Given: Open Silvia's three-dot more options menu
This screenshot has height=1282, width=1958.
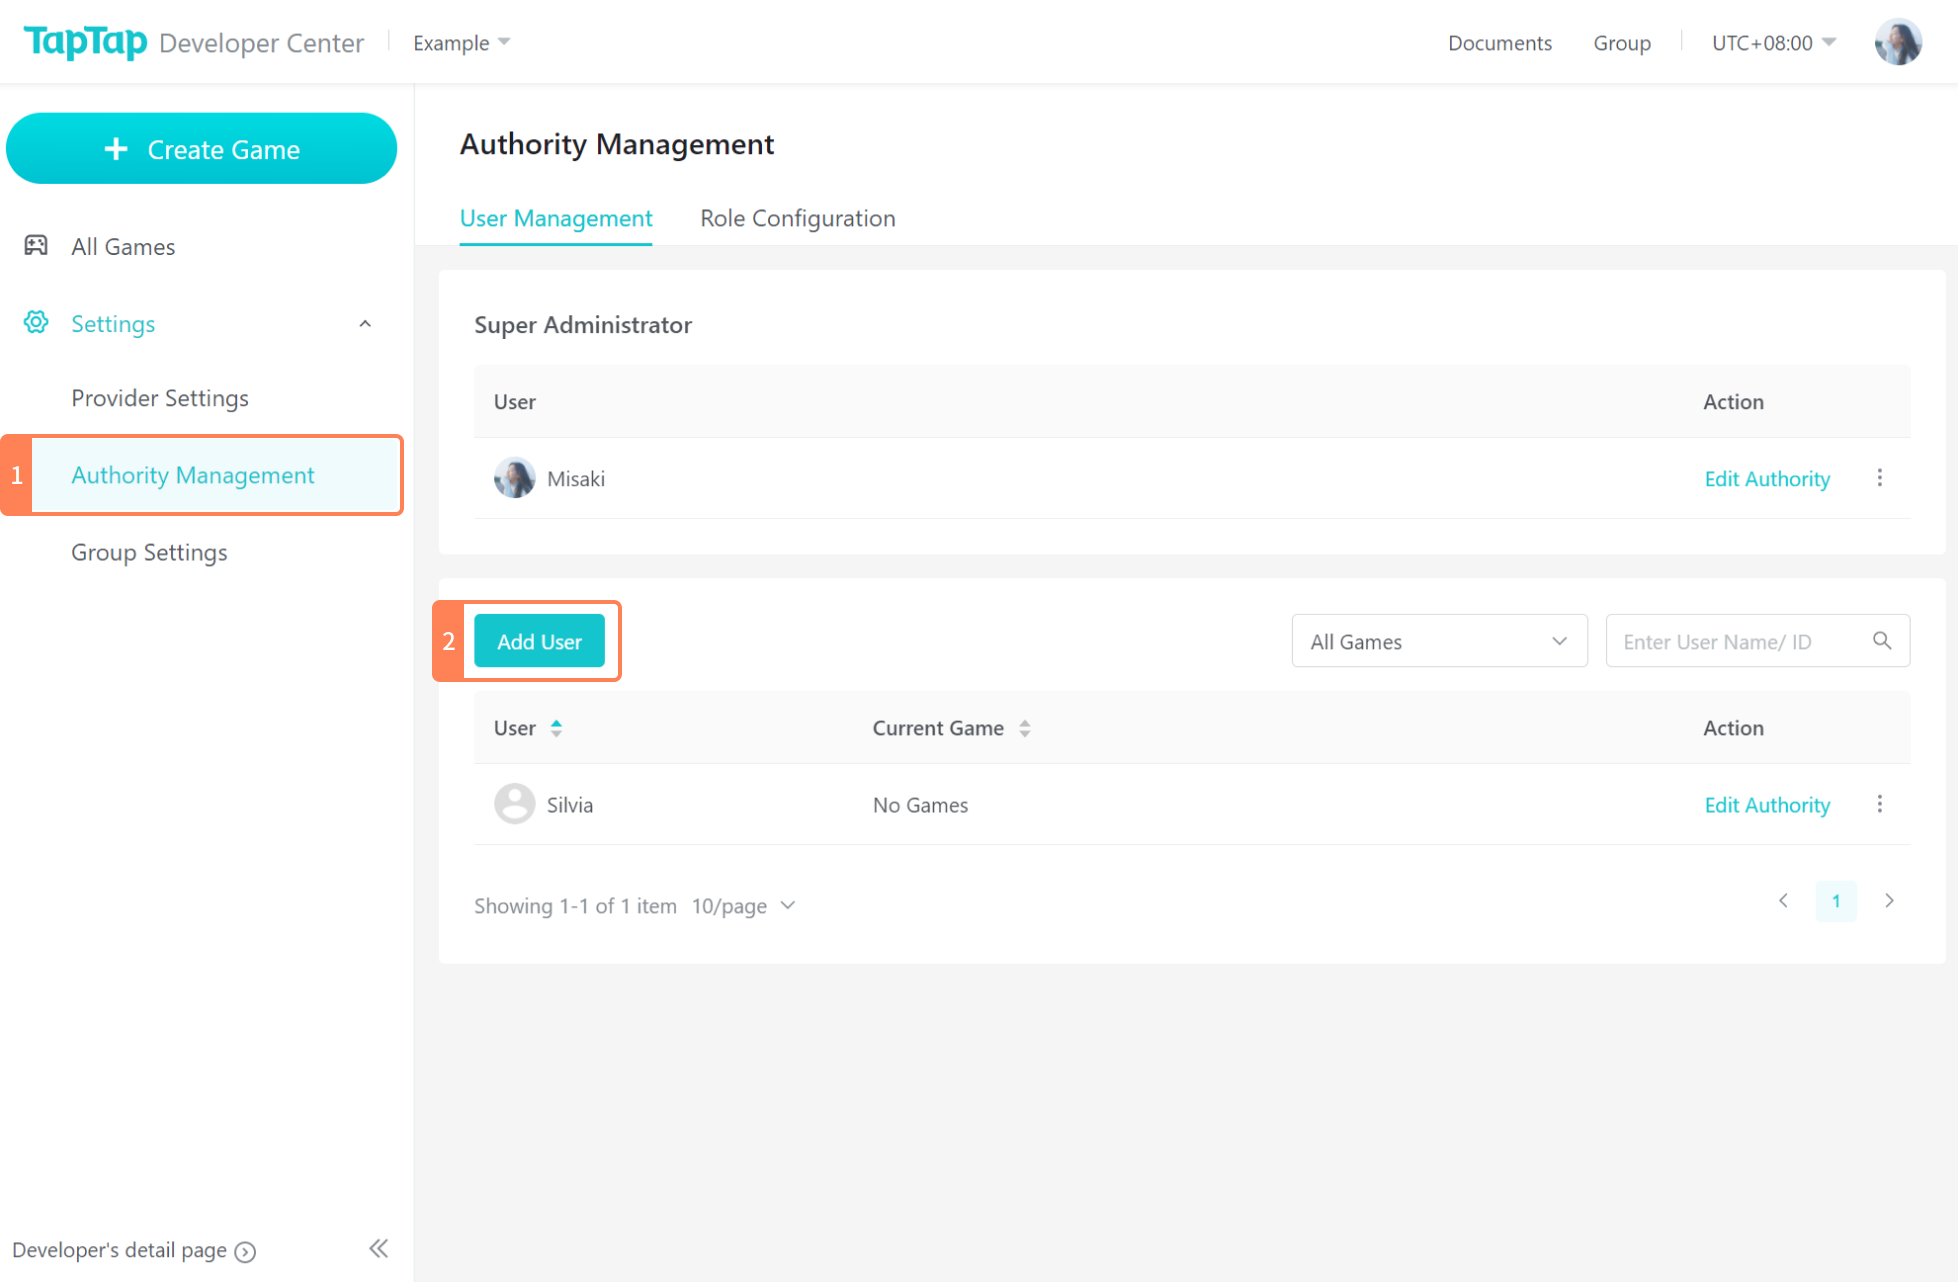Looking at the screenshot, I should [1880, 804].
